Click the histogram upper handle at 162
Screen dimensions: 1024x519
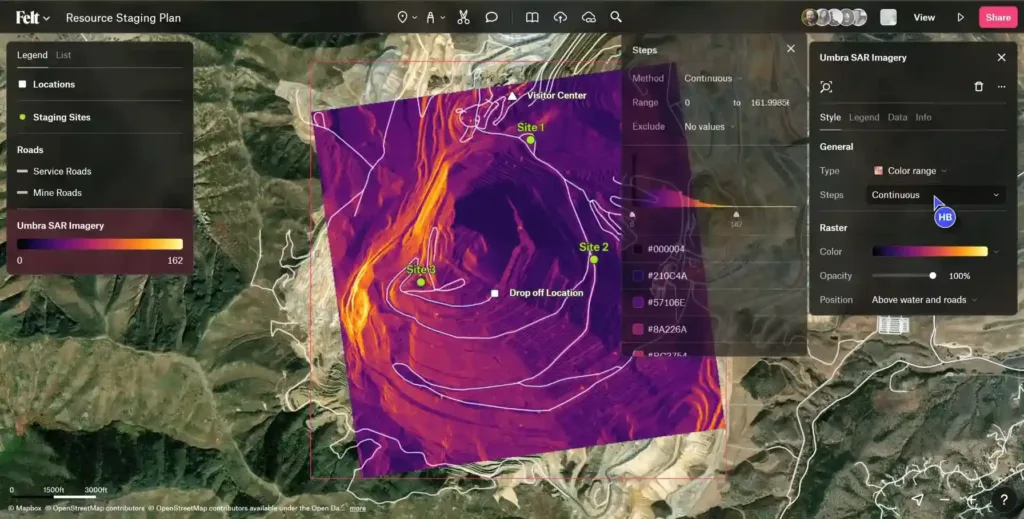click(736, 215)
